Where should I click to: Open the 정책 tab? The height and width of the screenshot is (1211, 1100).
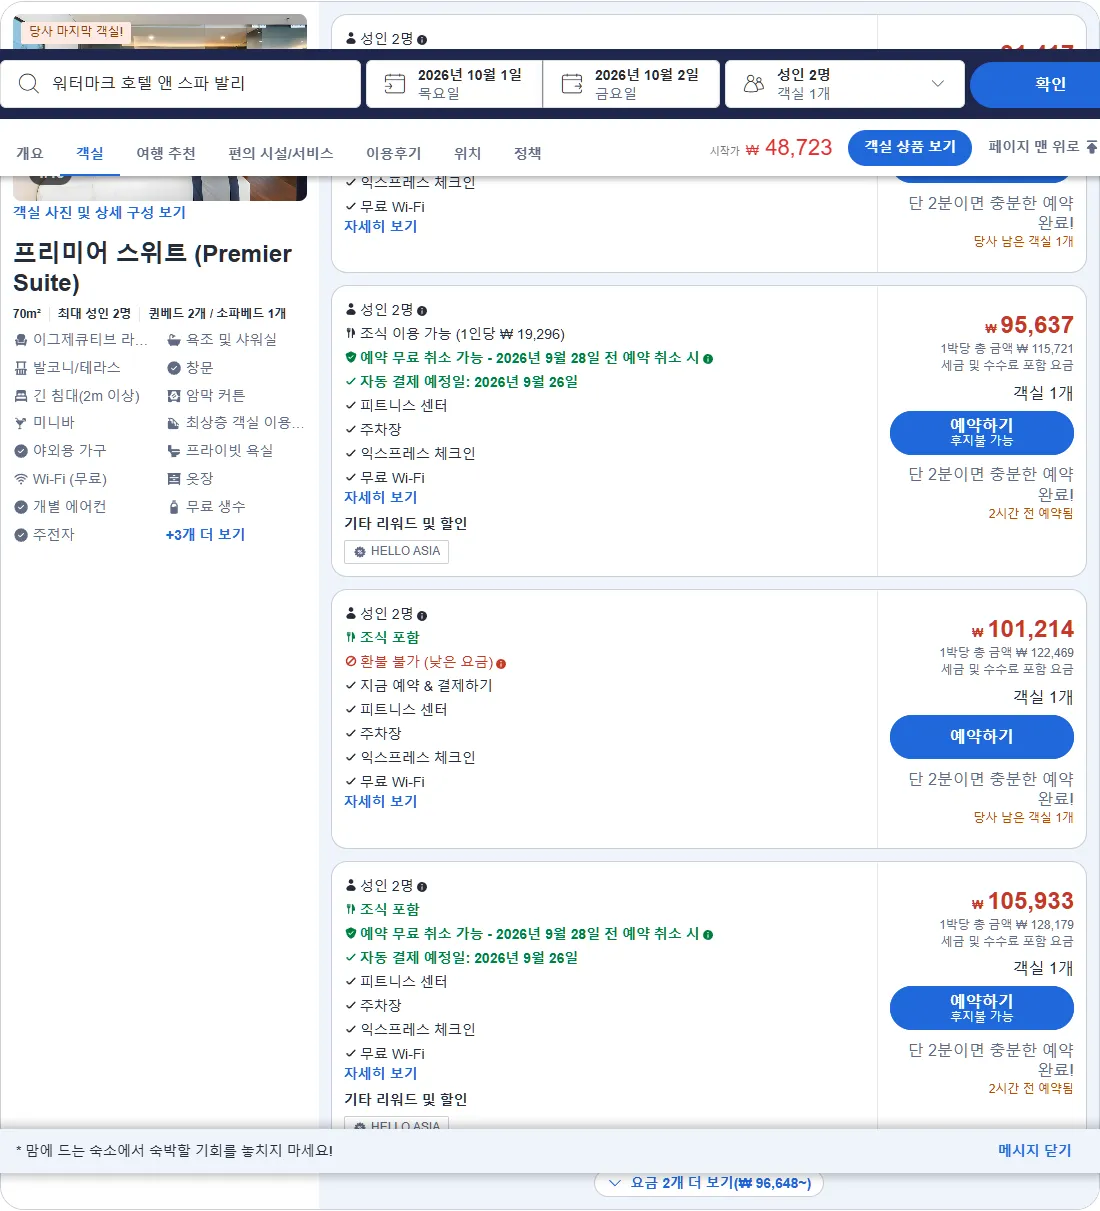pos(528,153)
